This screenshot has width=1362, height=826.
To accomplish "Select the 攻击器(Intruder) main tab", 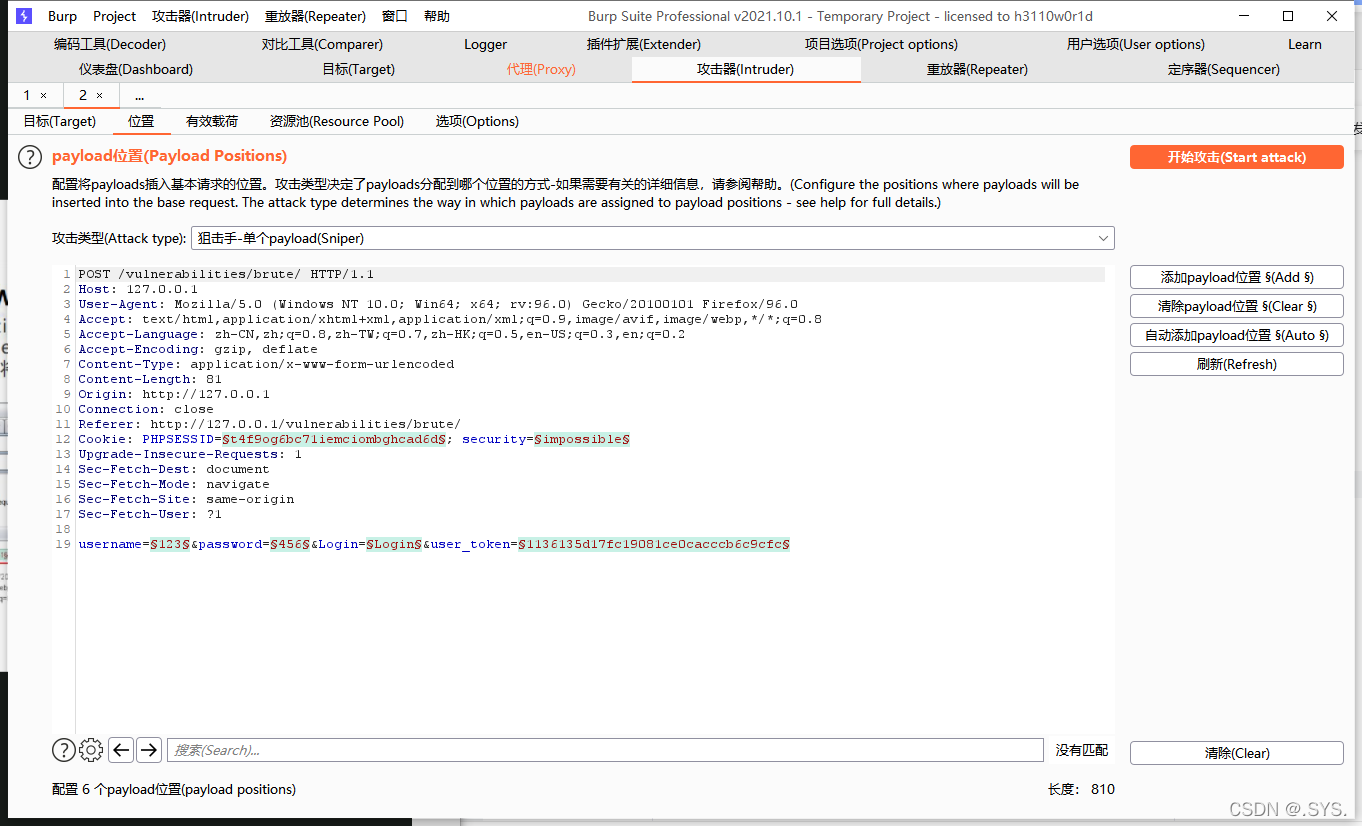I will (746, 69).
